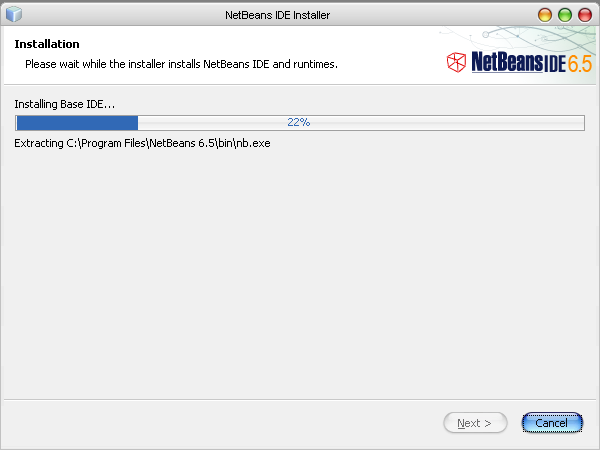Click the filled blue portion of progress bar
This screenshot has width=600, height=450.
(x=76, y=122)
